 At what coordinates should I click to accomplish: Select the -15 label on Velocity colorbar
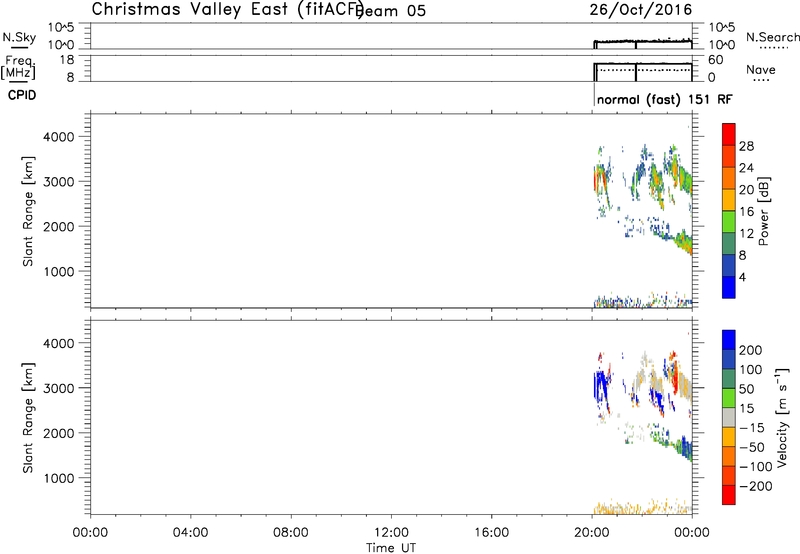[x=752, y=428]
